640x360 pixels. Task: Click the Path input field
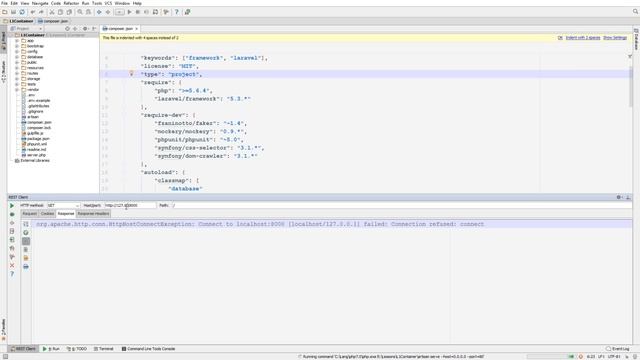tap(402, 205)
